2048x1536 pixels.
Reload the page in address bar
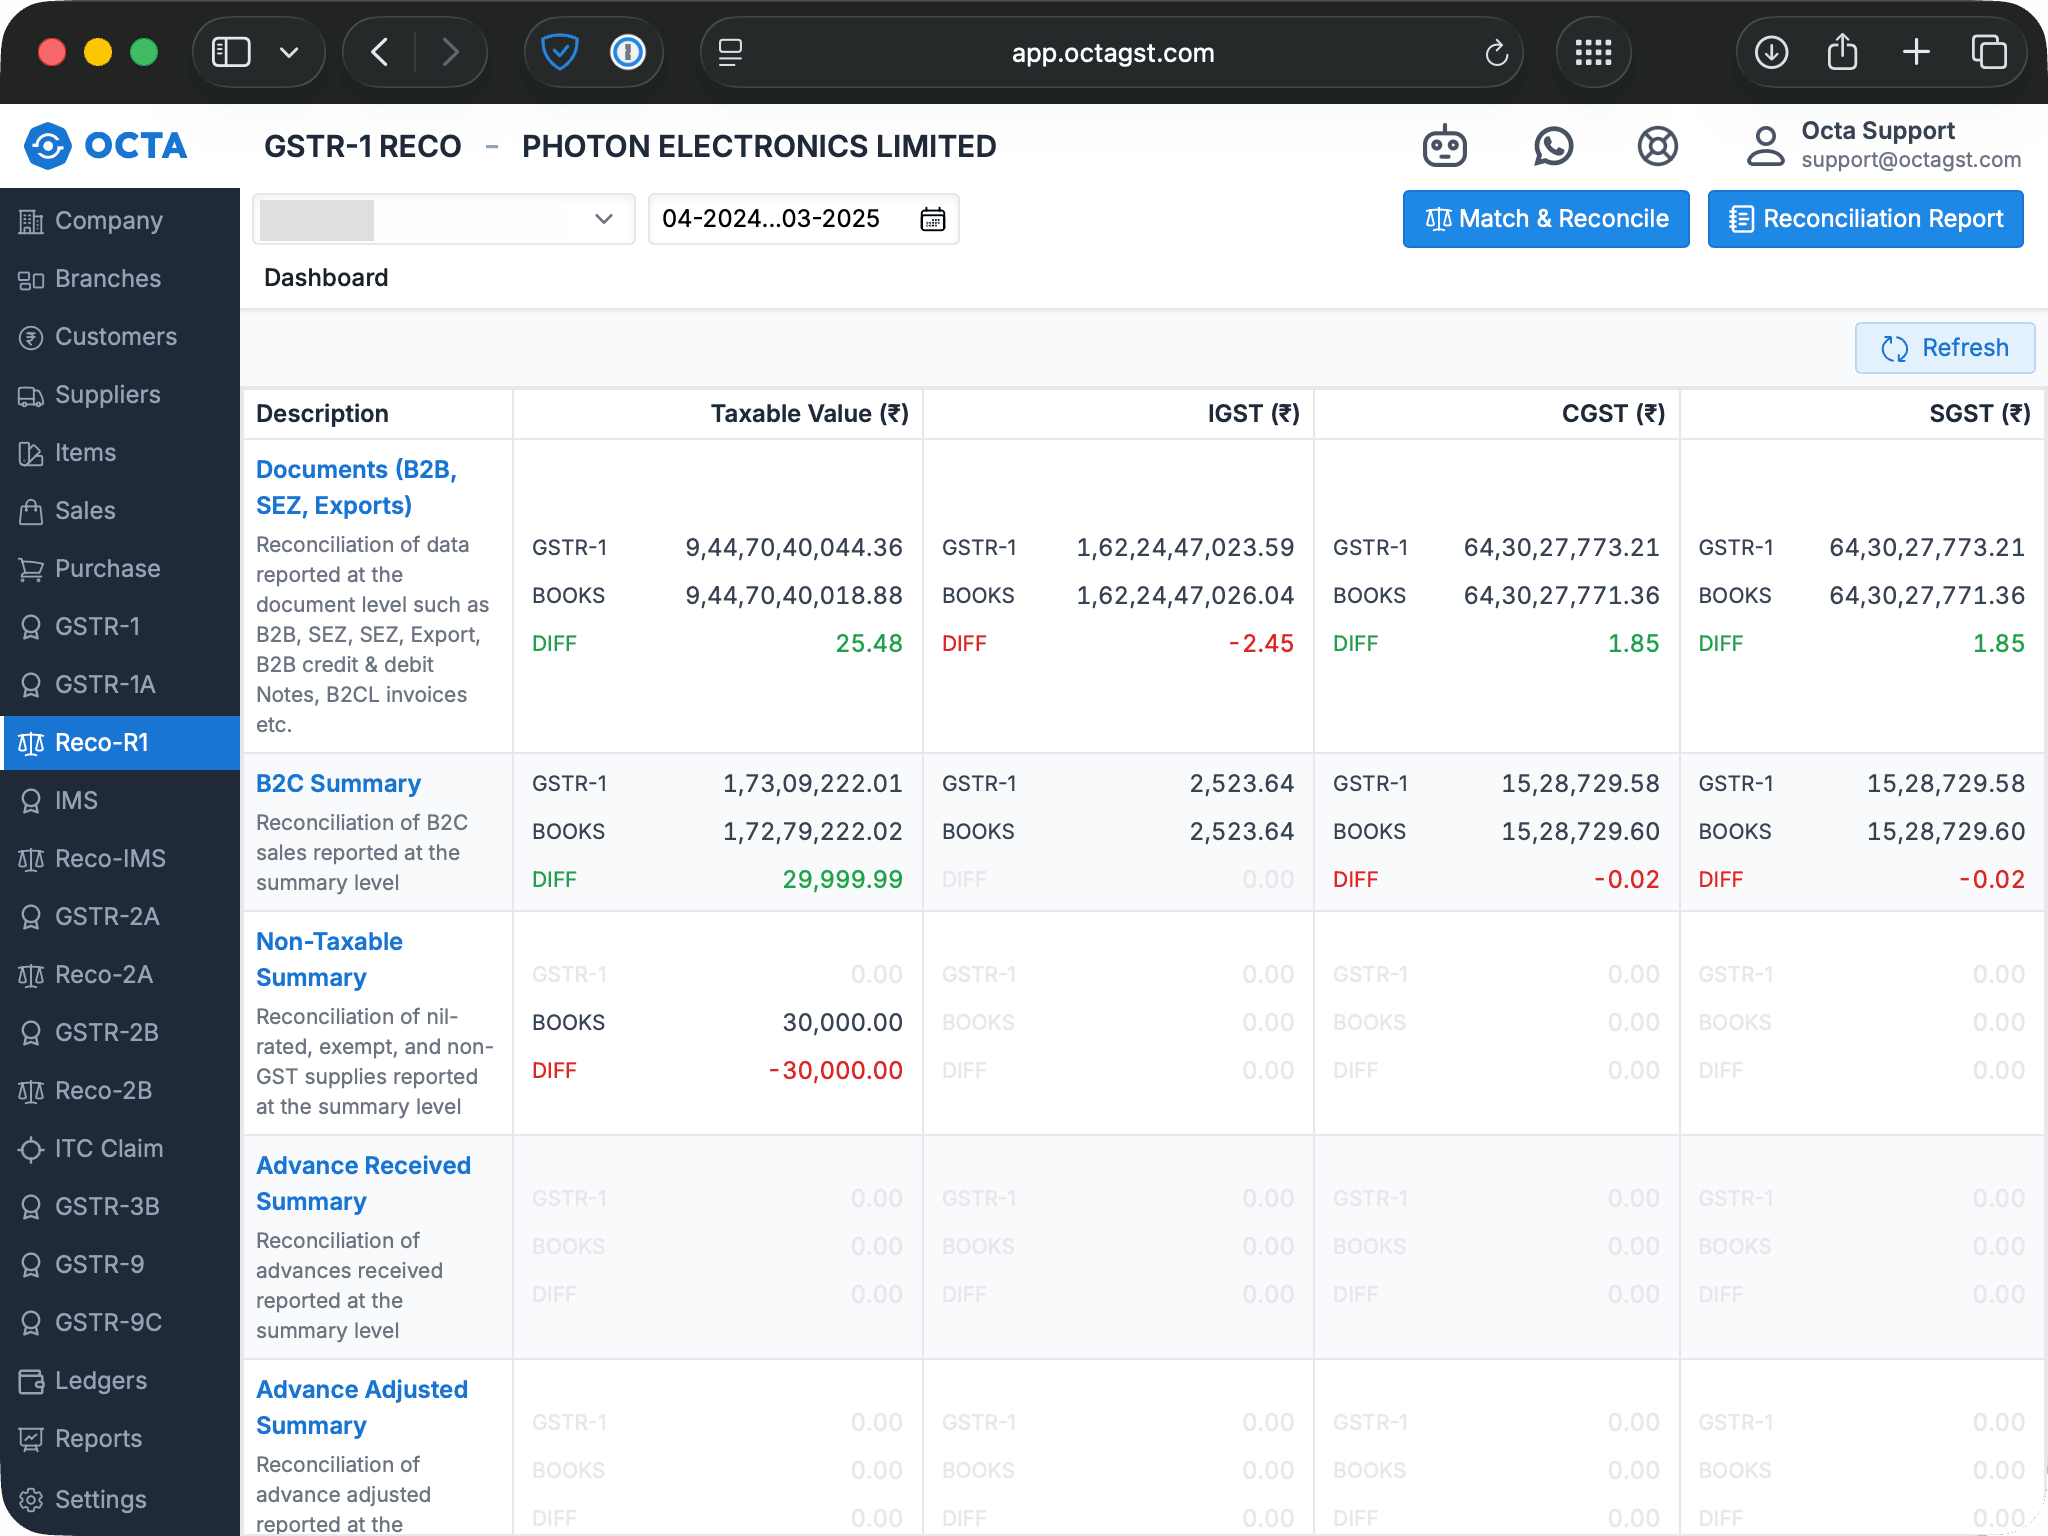[x=1496, y=52]
